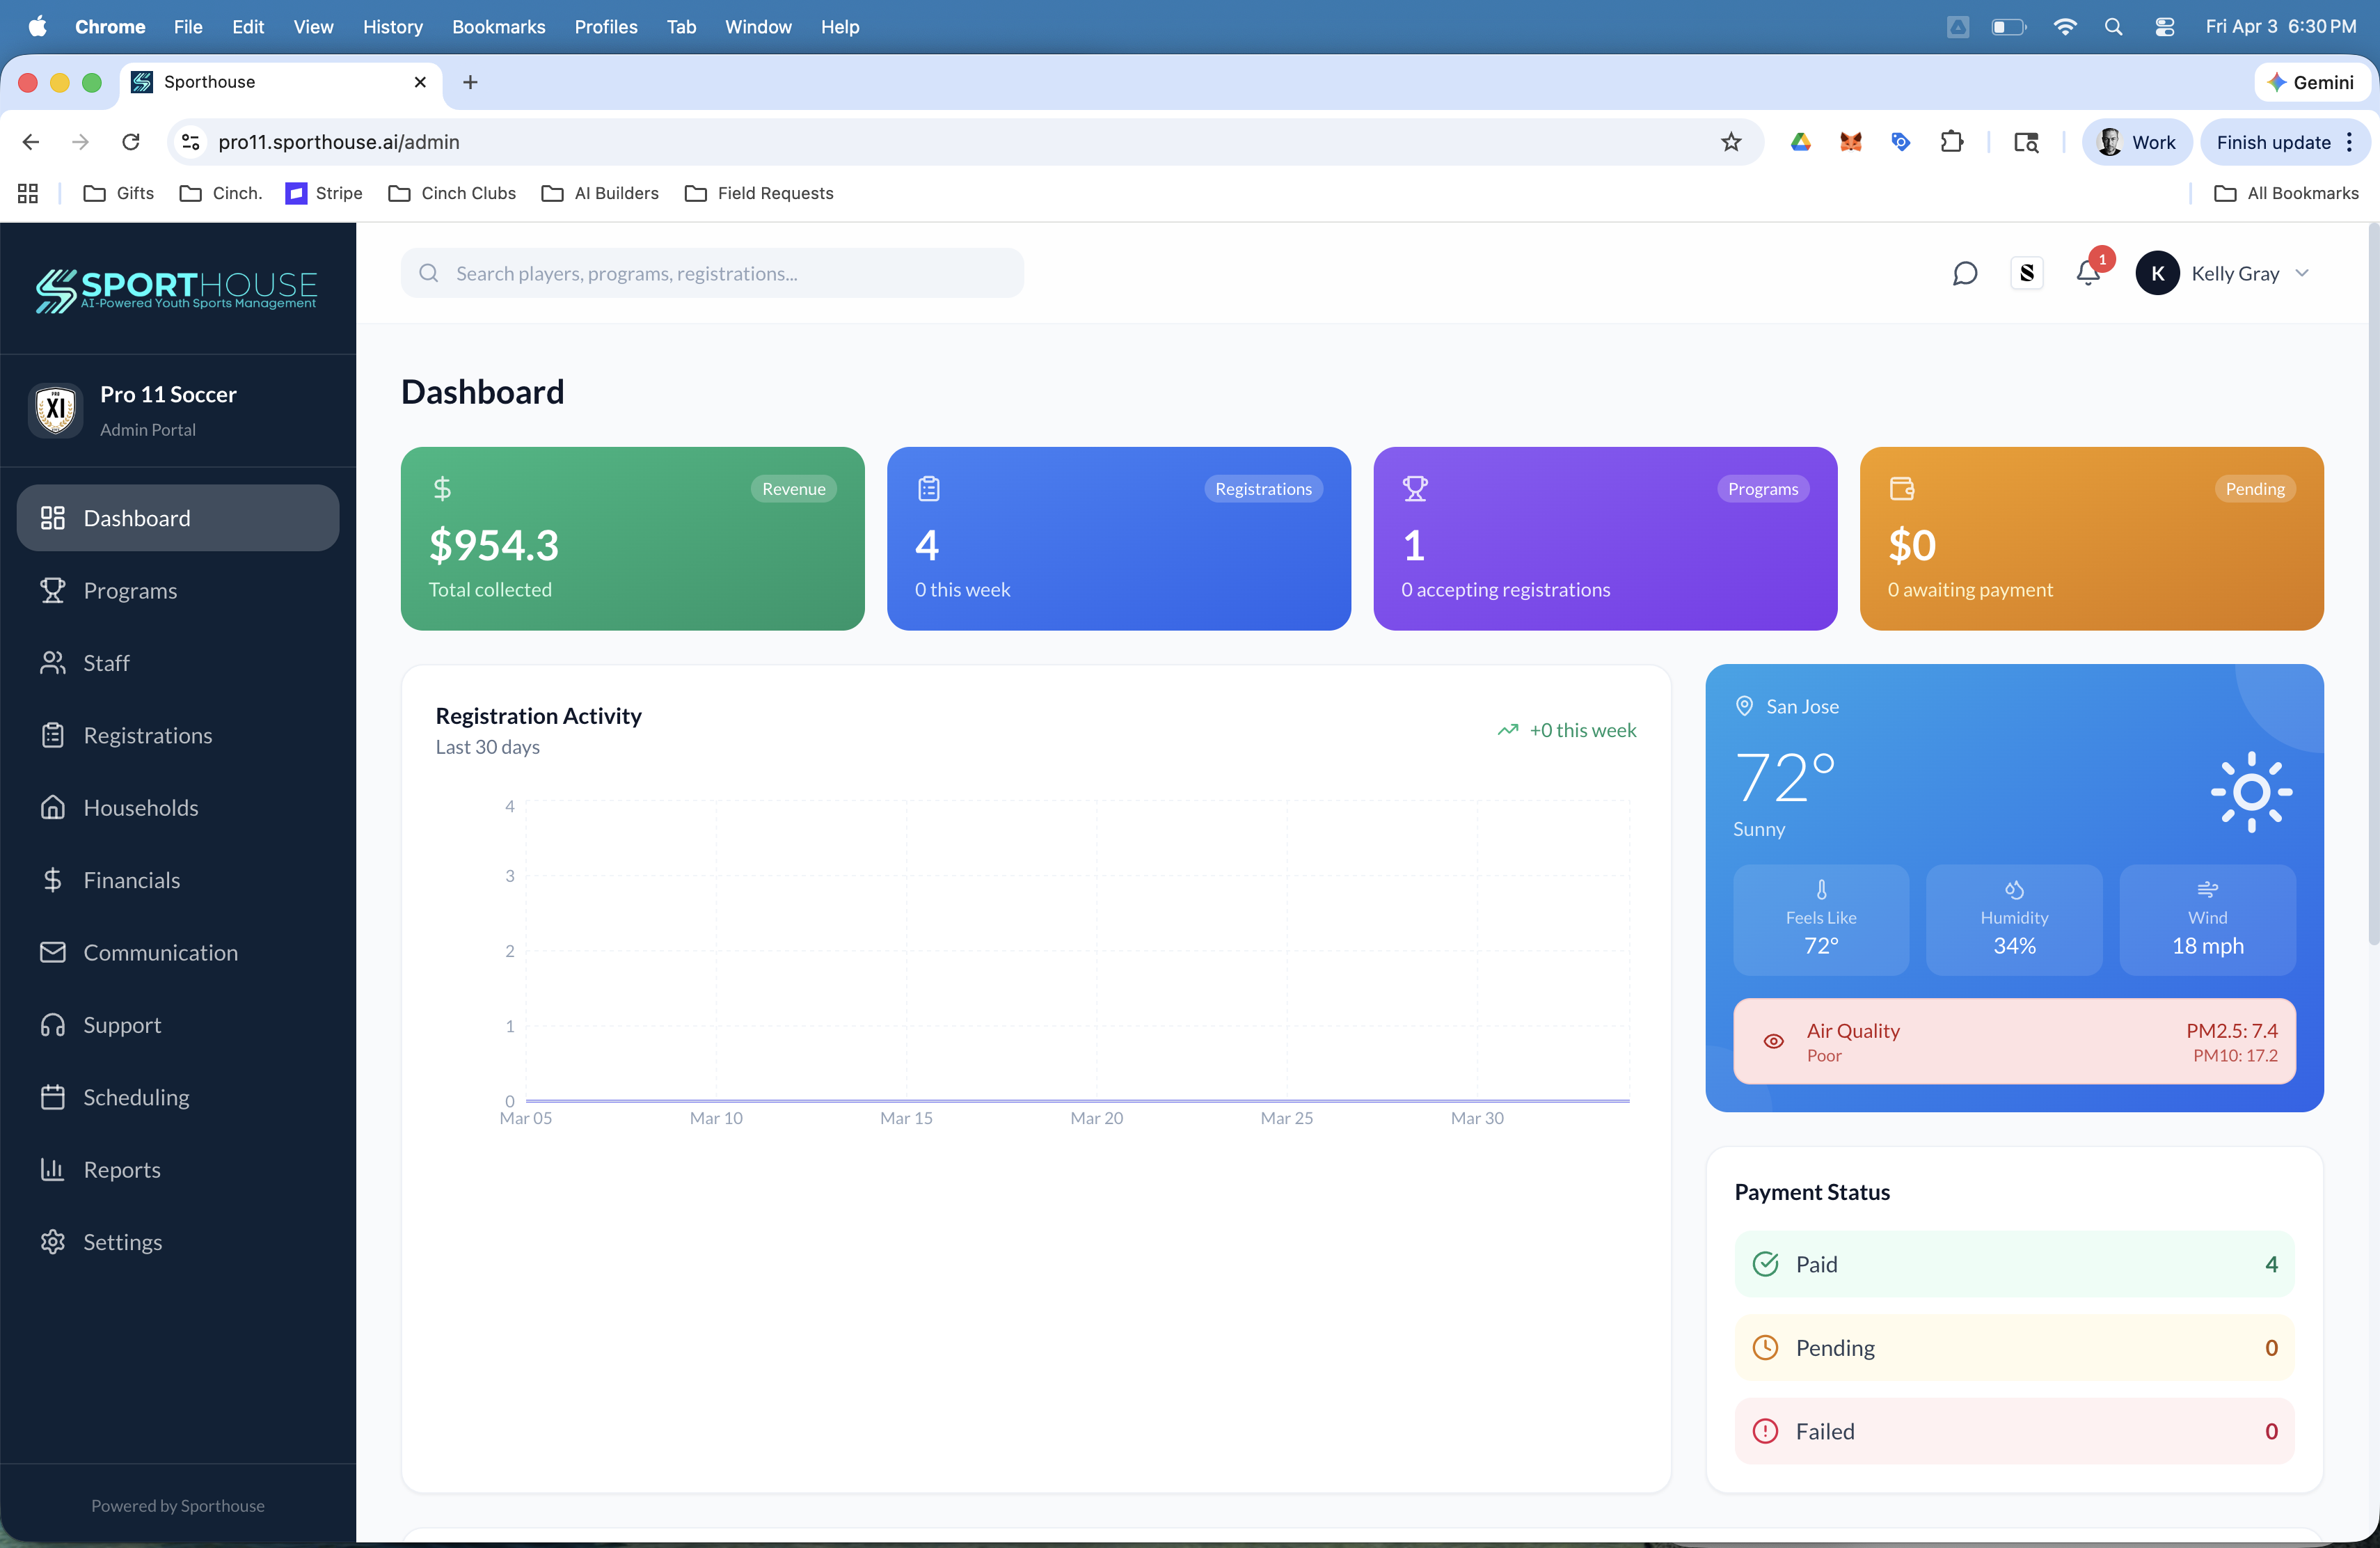The width and height of the screenshot is (2380, 1548).
Task: Click the '+0 this week' trend label
Action: 1582,730
